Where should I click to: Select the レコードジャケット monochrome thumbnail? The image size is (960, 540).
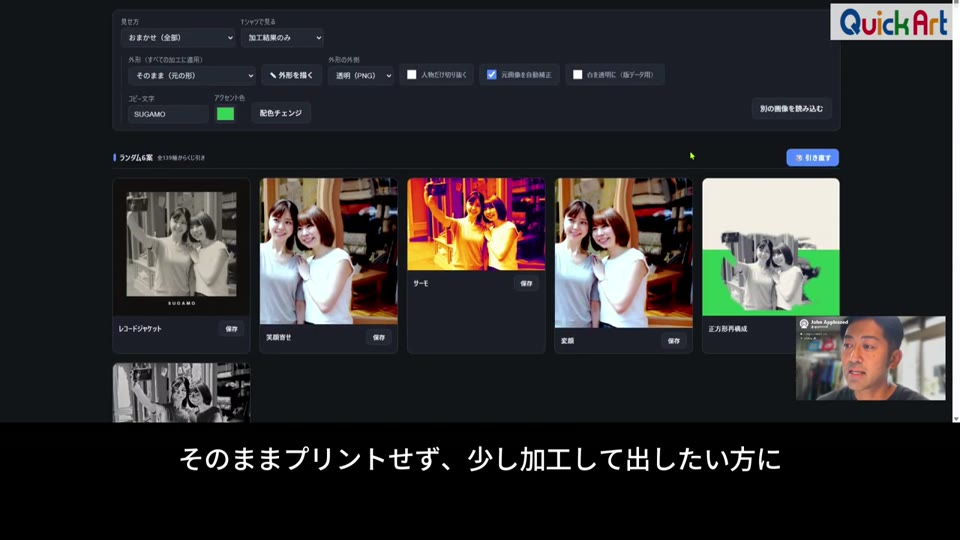[x=181, y=247]
